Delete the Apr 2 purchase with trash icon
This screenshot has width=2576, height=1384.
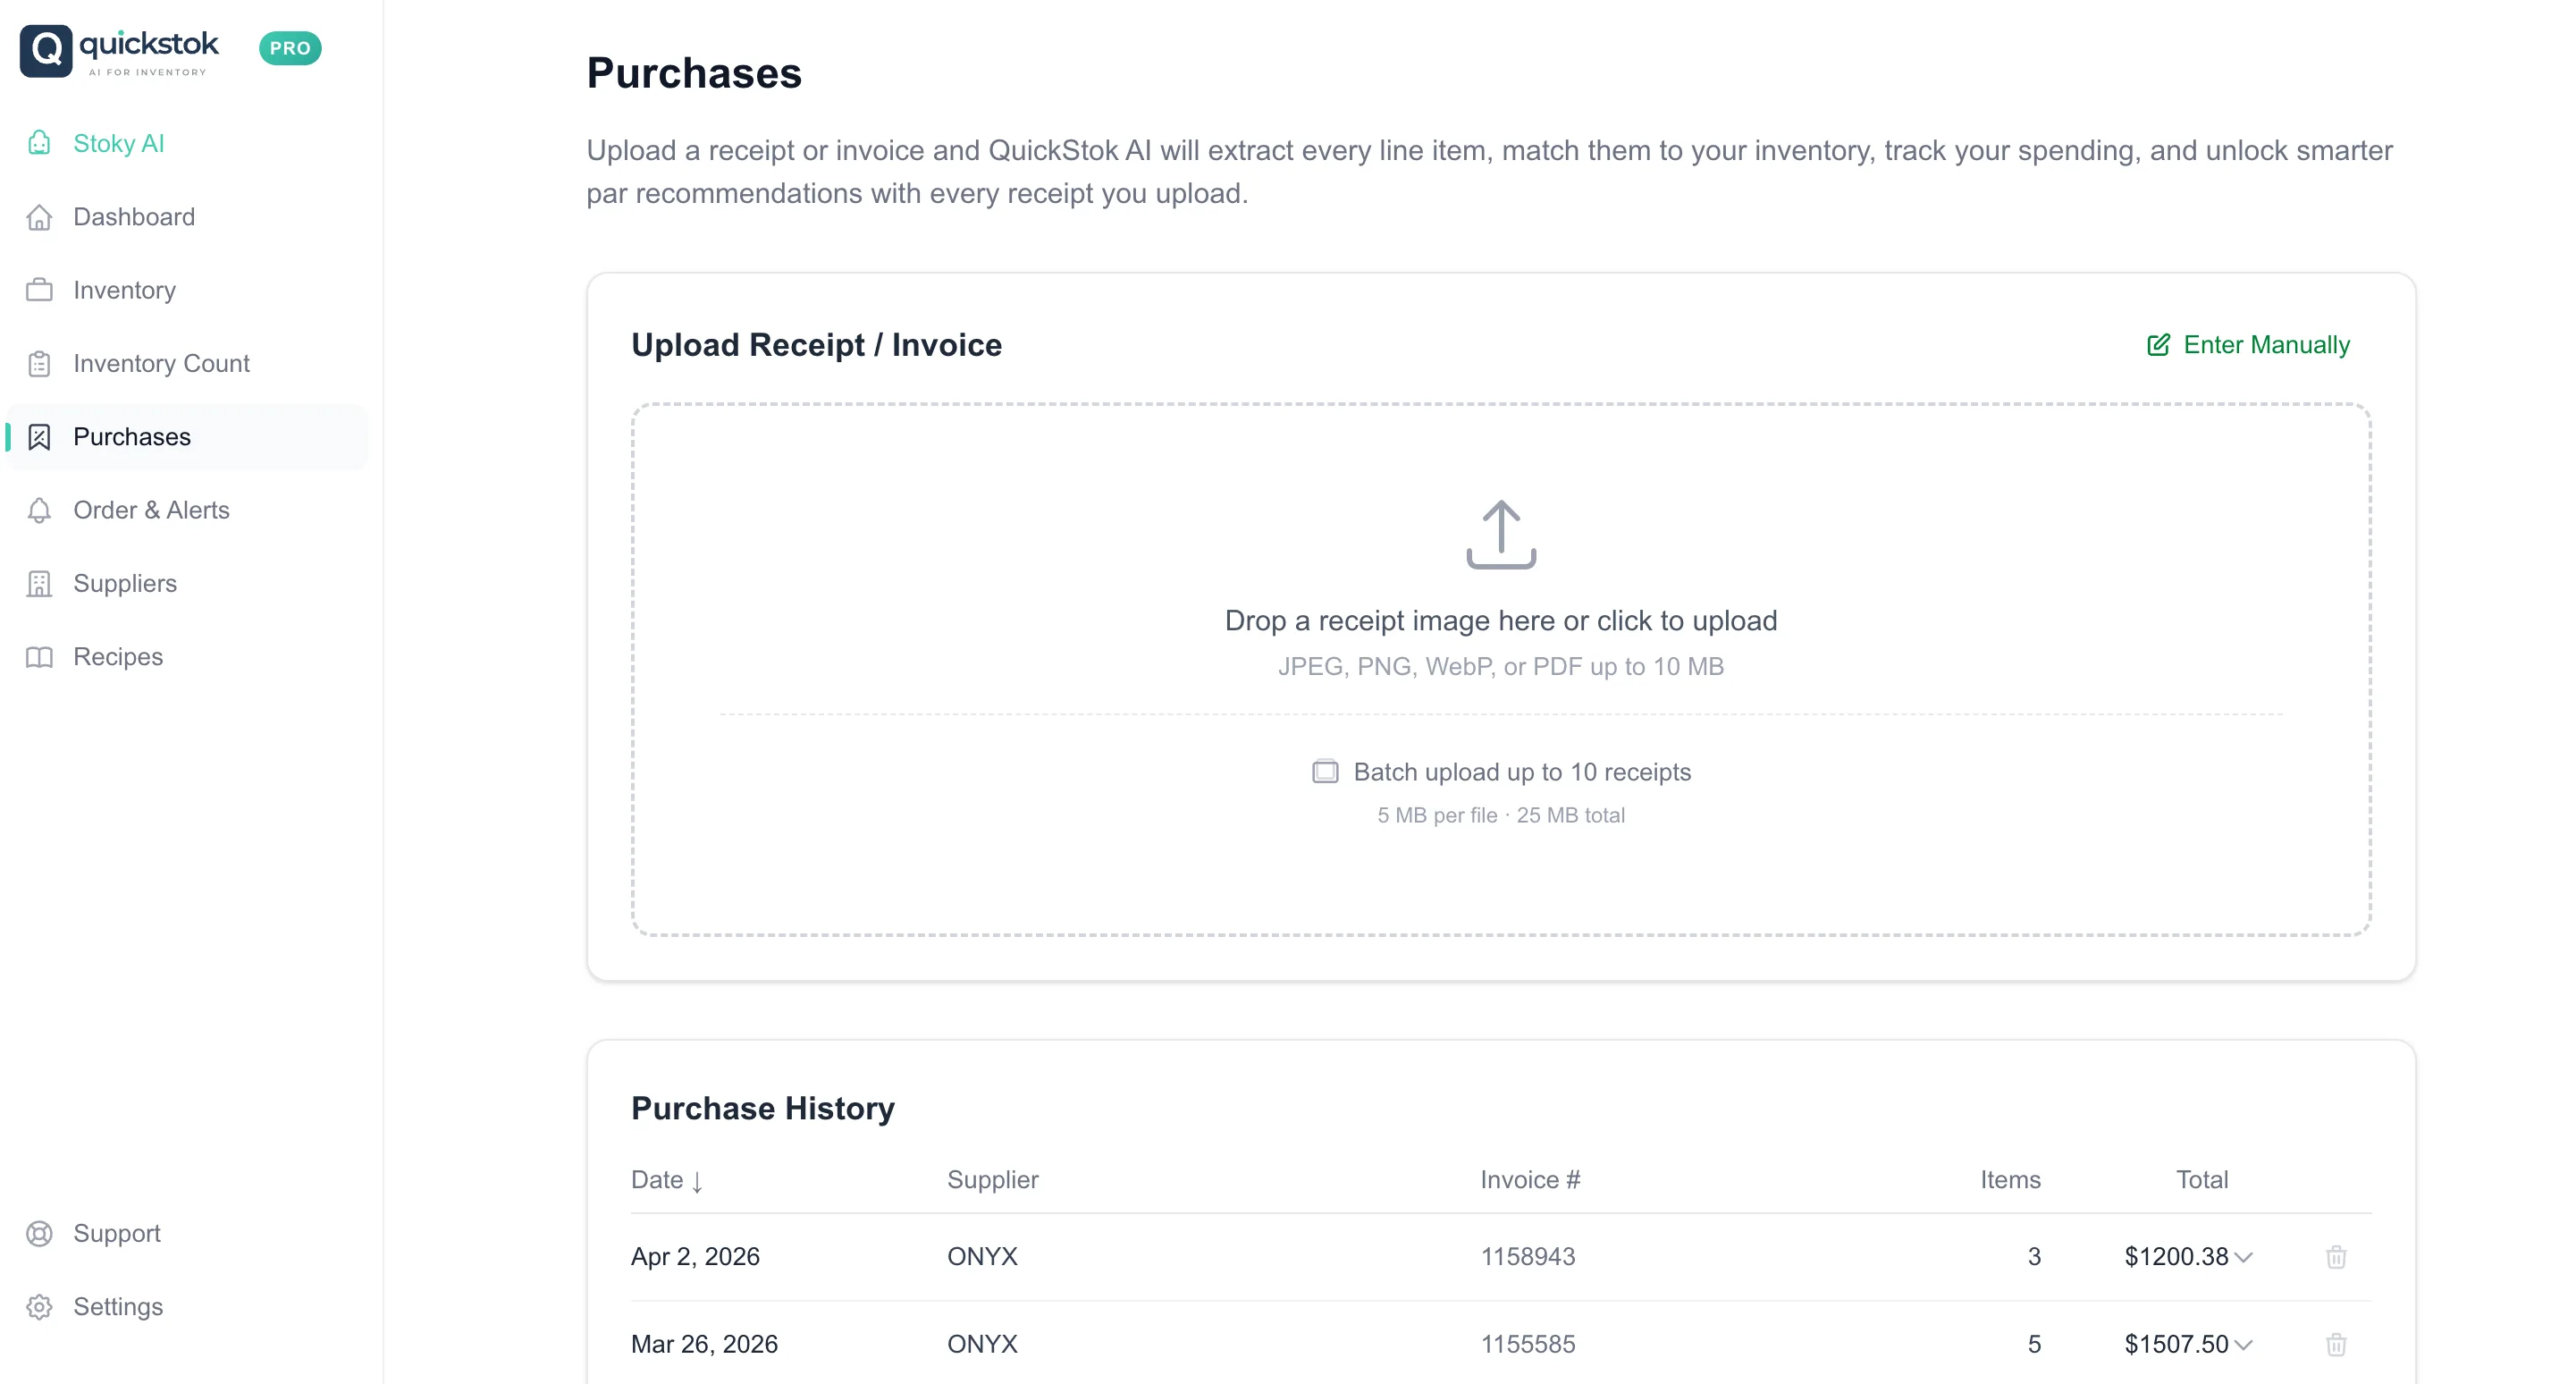(x=2336, y=1257)
